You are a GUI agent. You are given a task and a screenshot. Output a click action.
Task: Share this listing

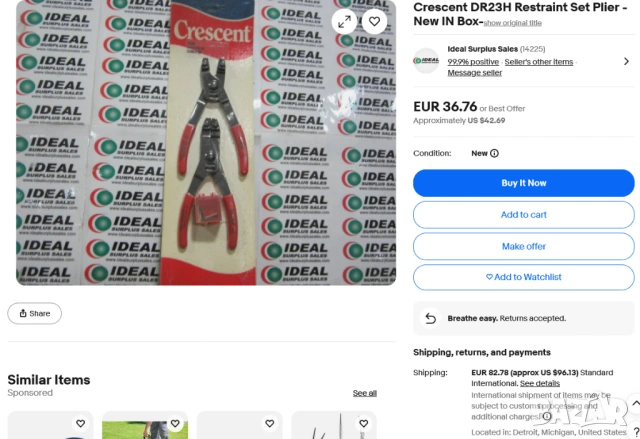coord(35,313)
